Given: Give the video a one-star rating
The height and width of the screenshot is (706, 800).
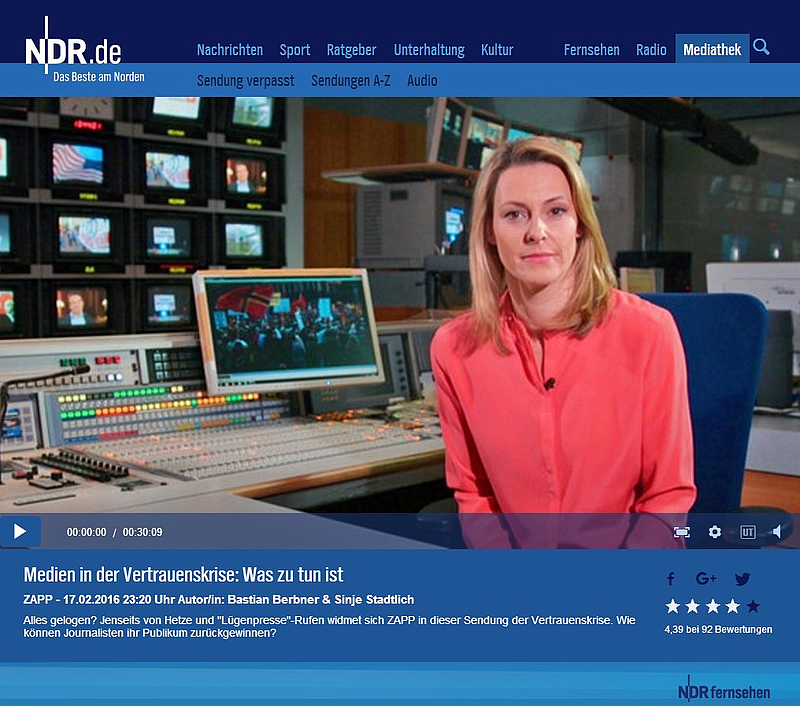Looking at the screenshot, I should tap(673, 606).
